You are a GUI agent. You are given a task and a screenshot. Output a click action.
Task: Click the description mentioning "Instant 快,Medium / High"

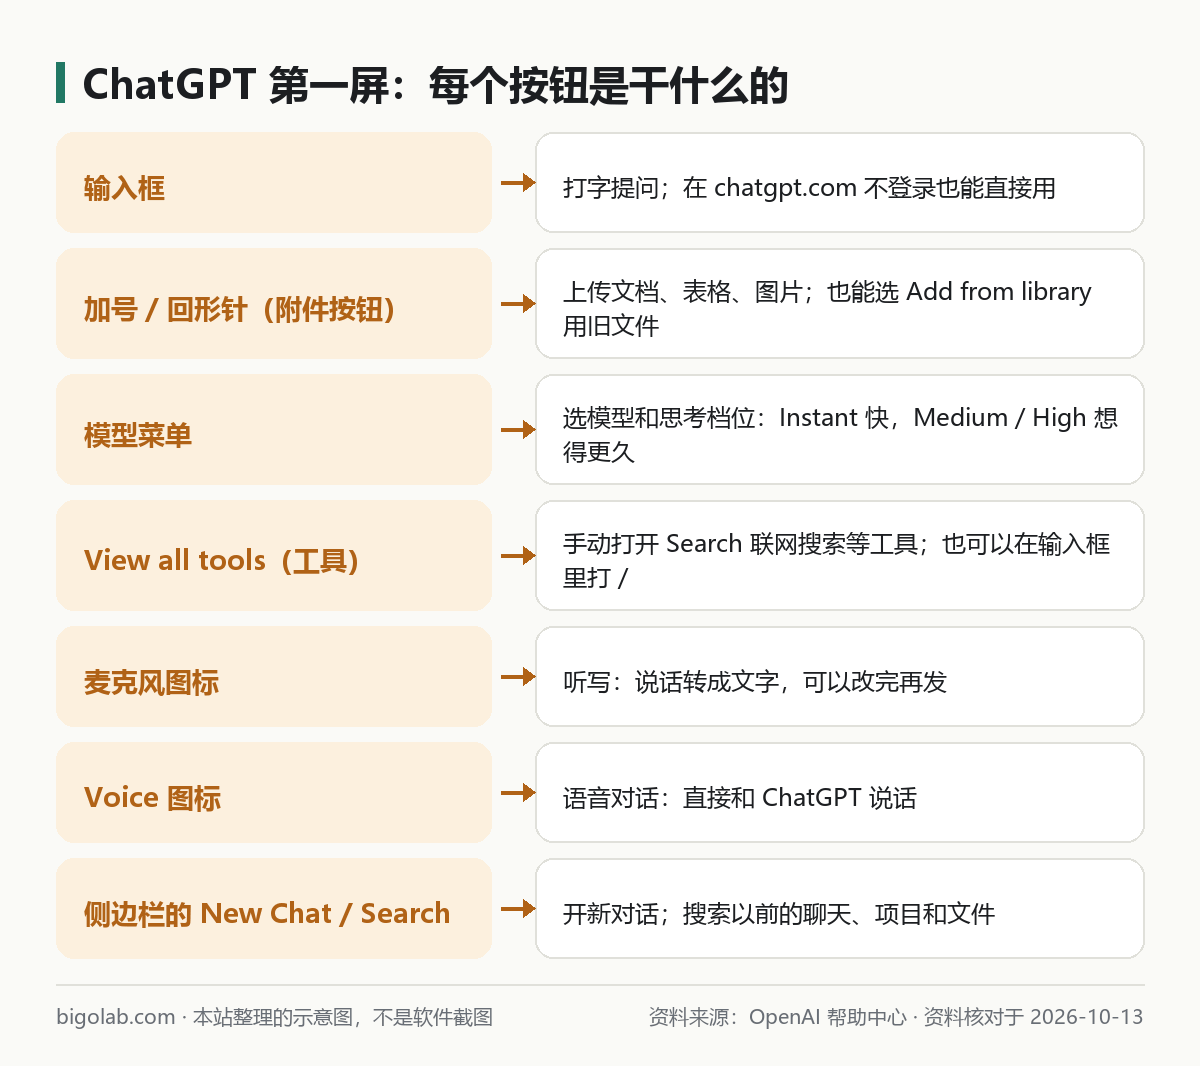click(840, 434)
